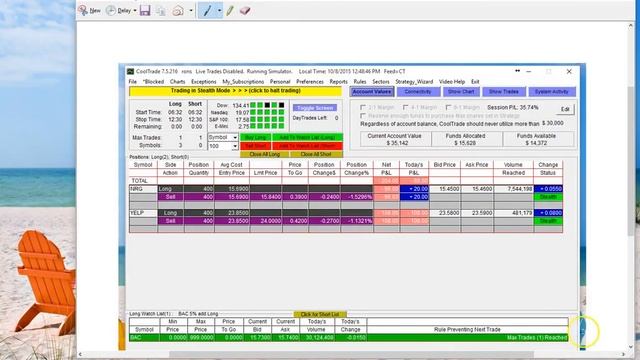Screen dimensions: 640x360
Task: Click the Close All Long button
Action: (264, 154)
